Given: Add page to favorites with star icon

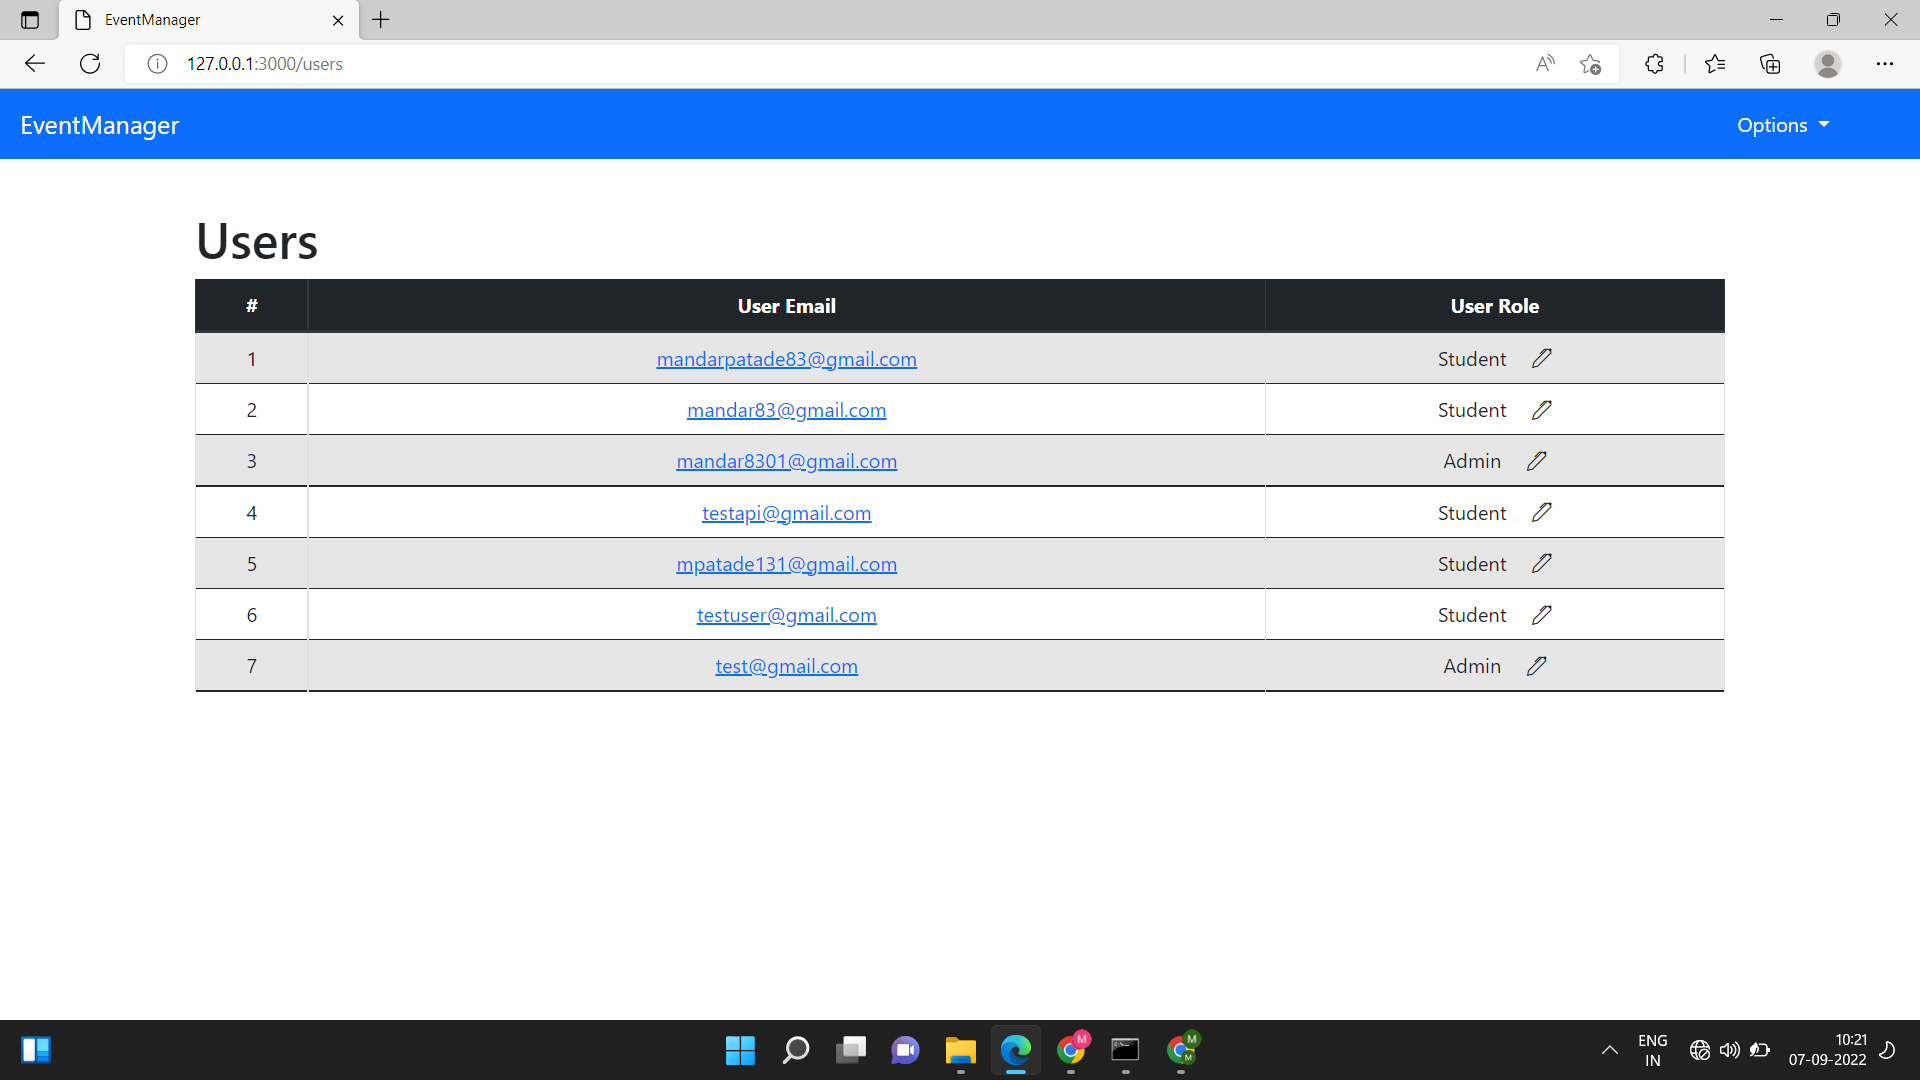Looking at the screenshot, I should point(1591,63).
